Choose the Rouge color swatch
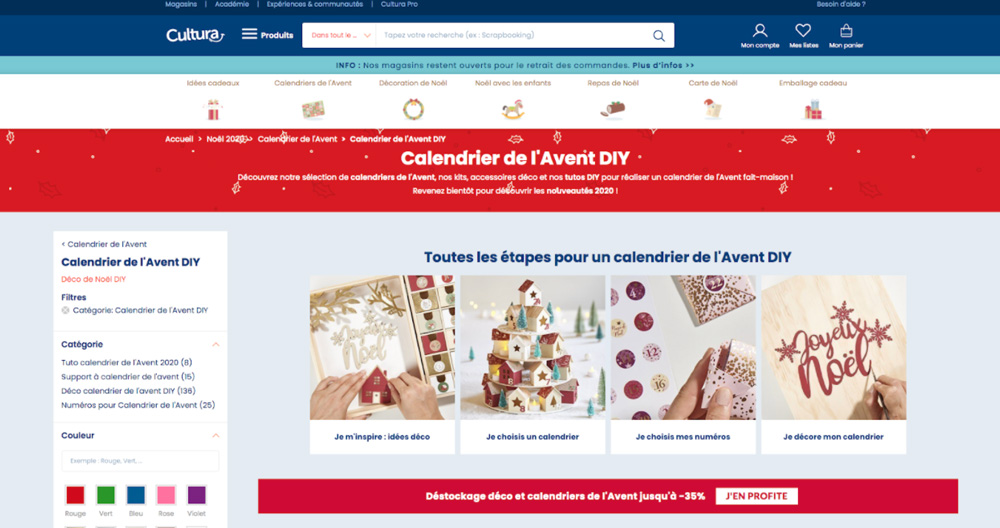The image size is (1000, 528). [x=75, y=495]
